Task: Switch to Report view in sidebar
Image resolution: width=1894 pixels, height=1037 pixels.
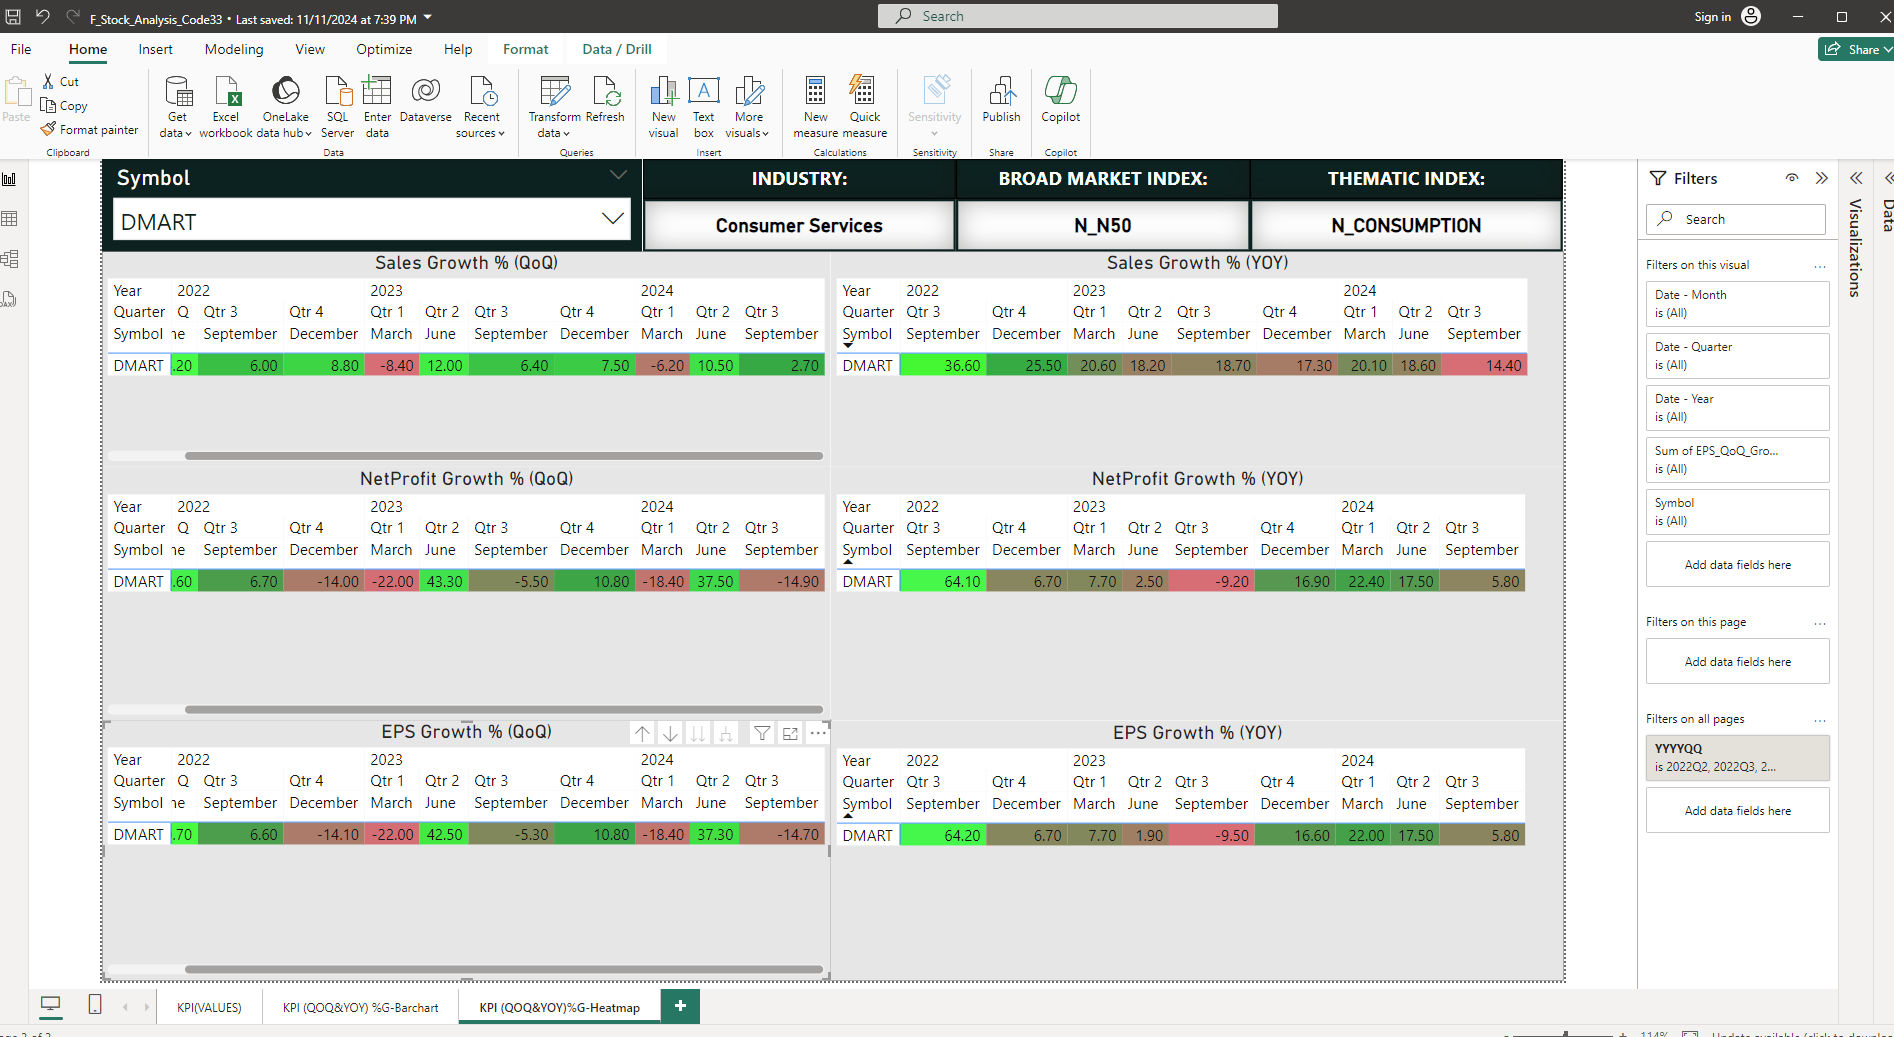Action: click(x=10, y=179)
